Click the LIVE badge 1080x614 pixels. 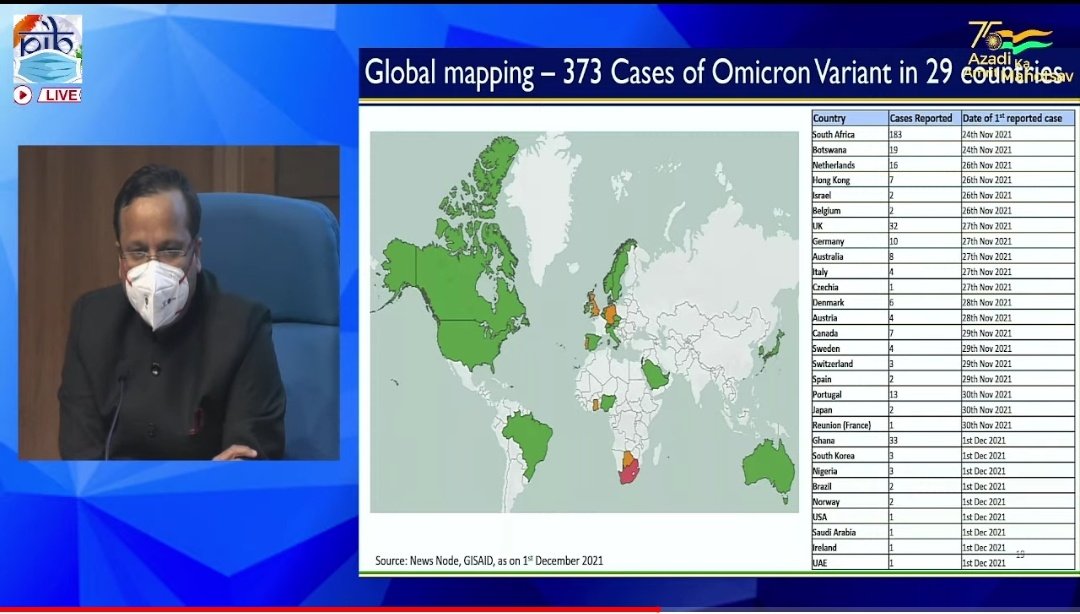[59, 95]
